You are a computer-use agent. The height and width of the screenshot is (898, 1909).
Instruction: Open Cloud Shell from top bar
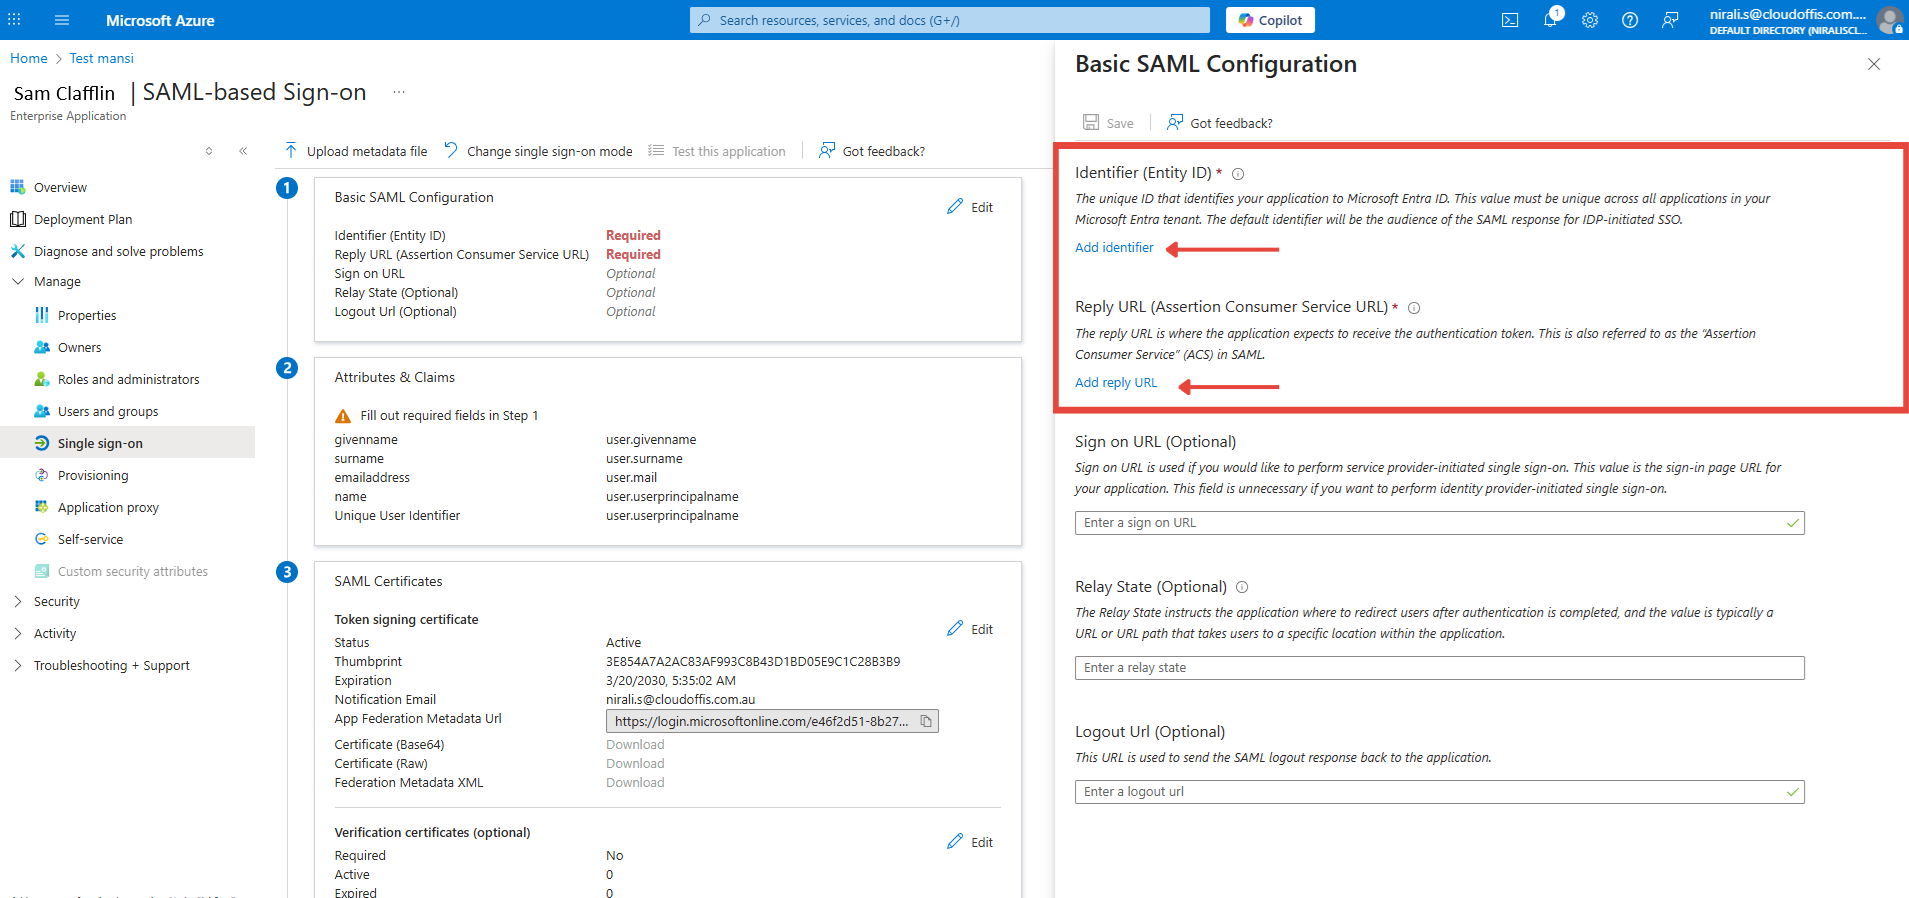point(1510,20)
